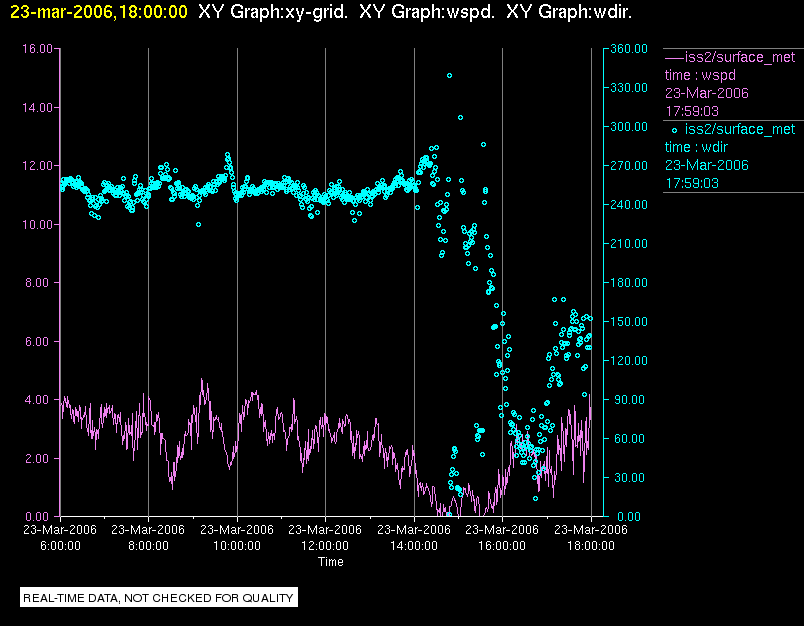Screen dimensions: 804x626
Task: Select the XY Graph:wspd title text
Action: tap(427, 12)
